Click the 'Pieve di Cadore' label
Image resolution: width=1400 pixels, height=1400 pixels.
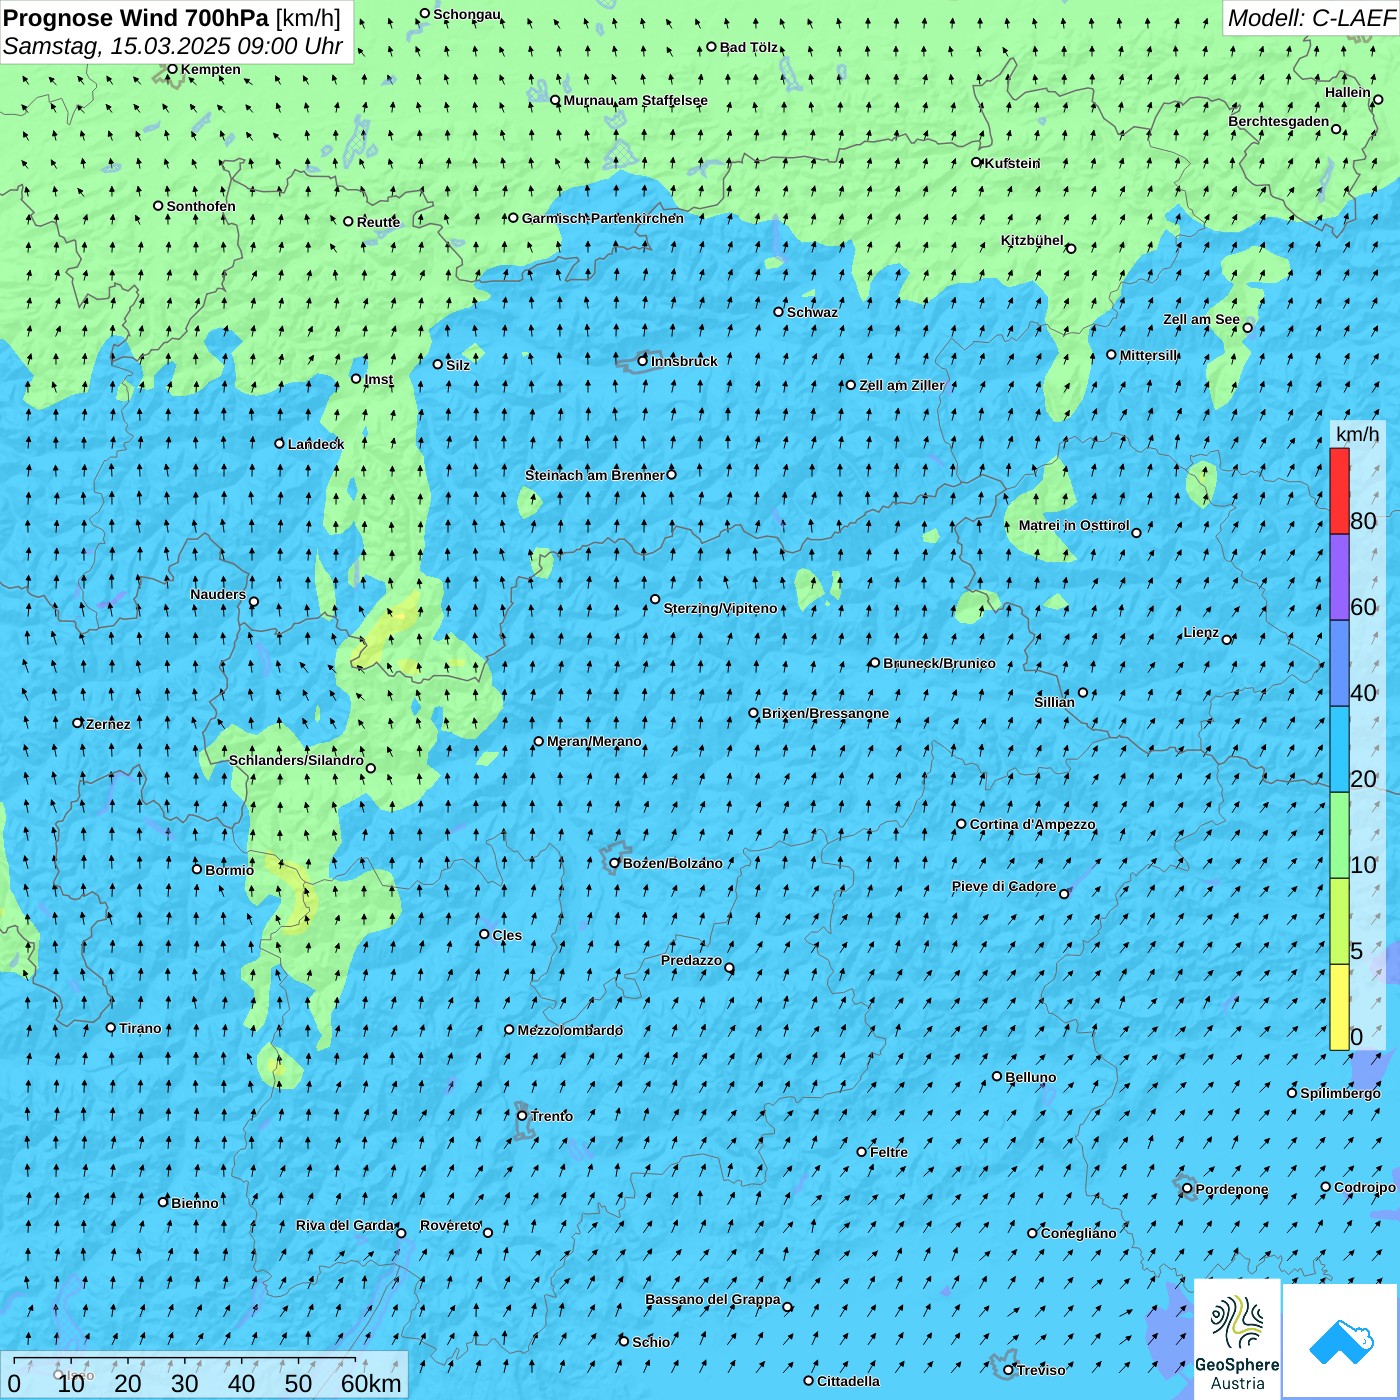coord(1004,886)
